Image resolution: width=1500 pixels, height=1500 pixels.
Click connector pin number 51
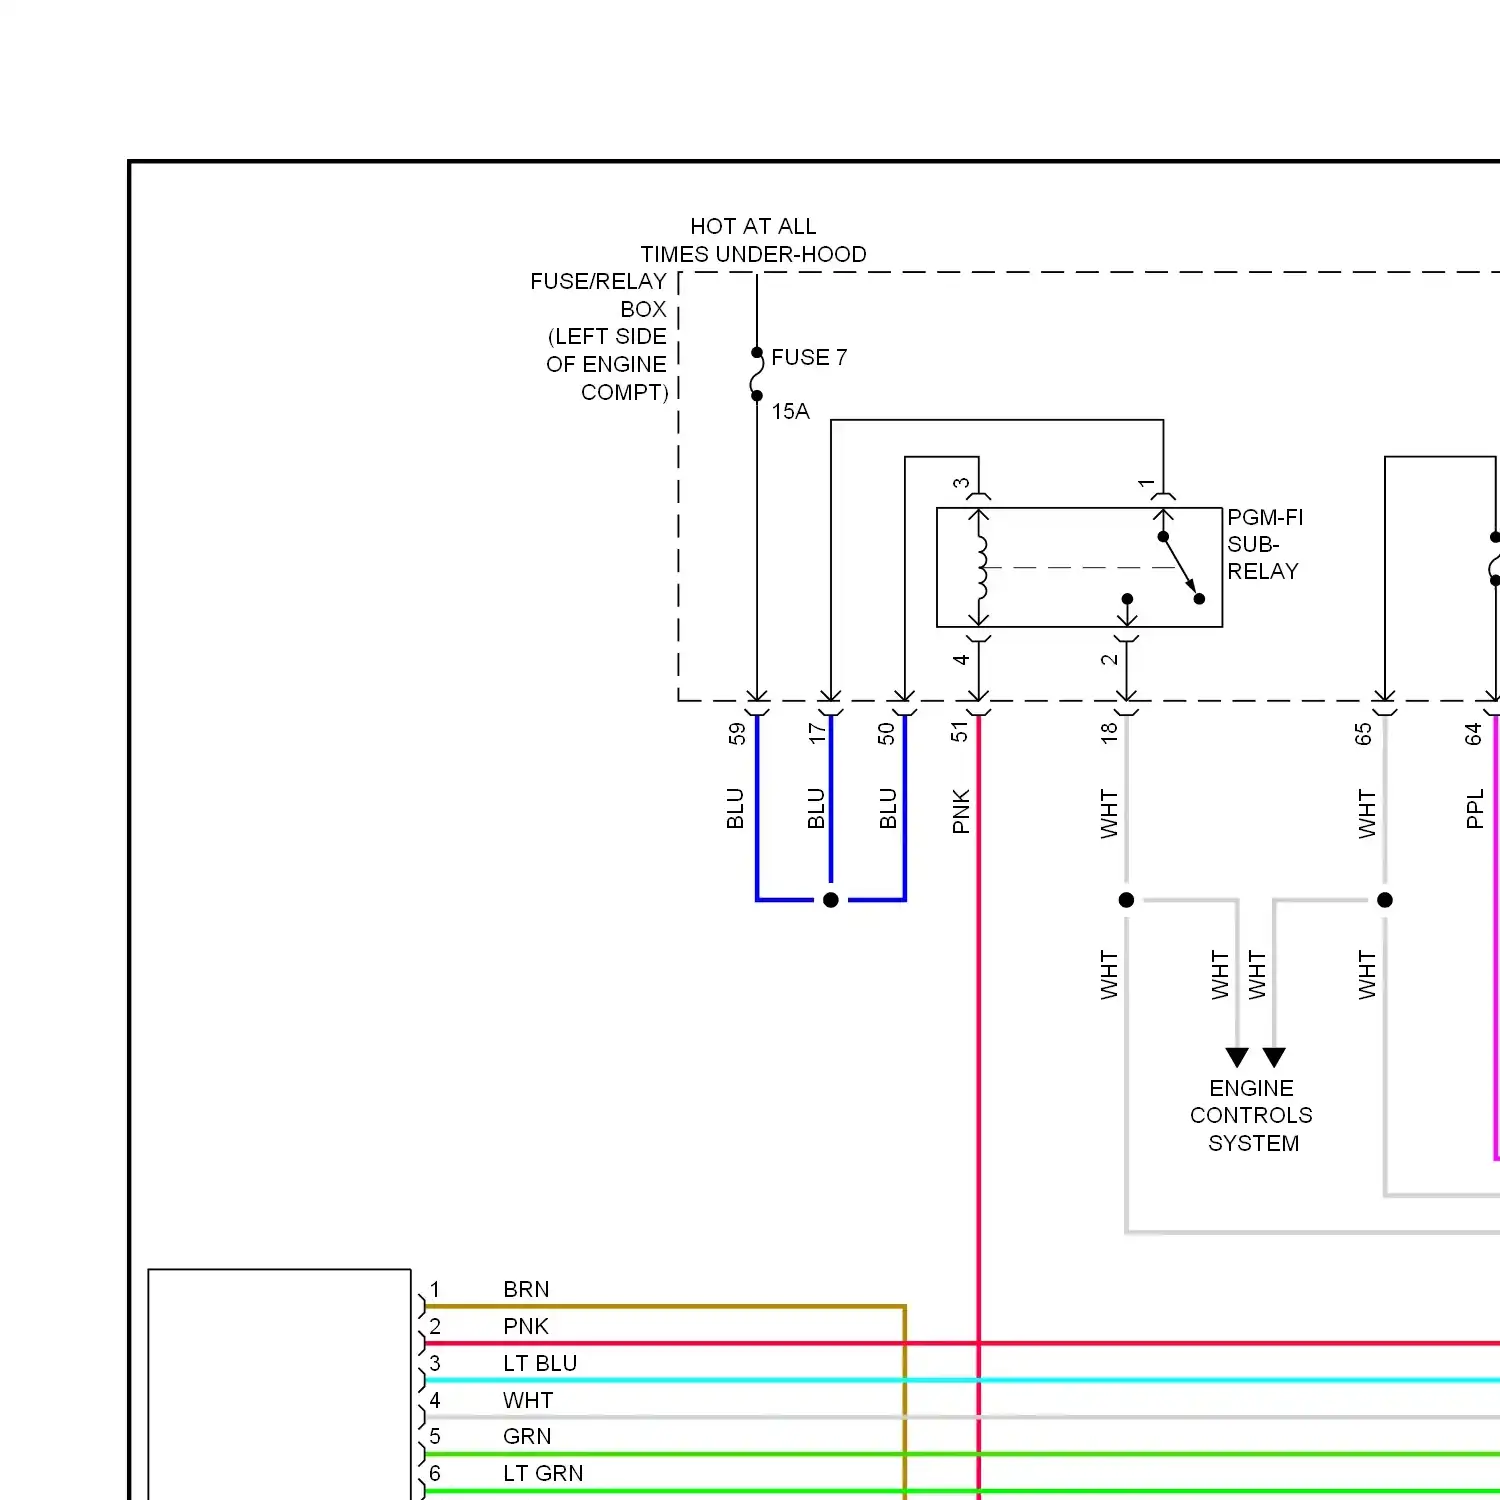pos(960,733)
